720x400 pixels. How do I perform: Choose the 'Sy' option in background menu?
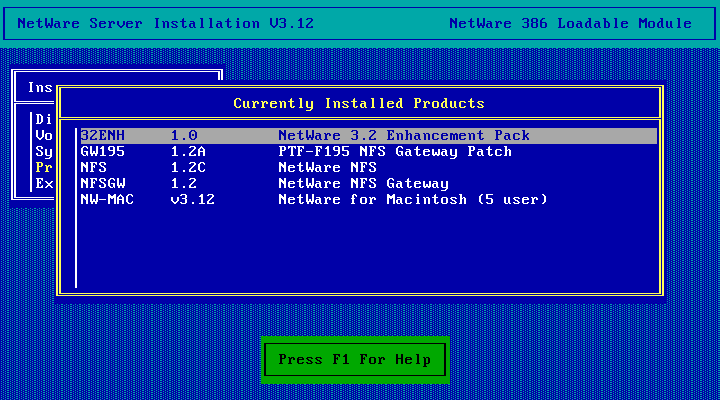click(44, 152)
